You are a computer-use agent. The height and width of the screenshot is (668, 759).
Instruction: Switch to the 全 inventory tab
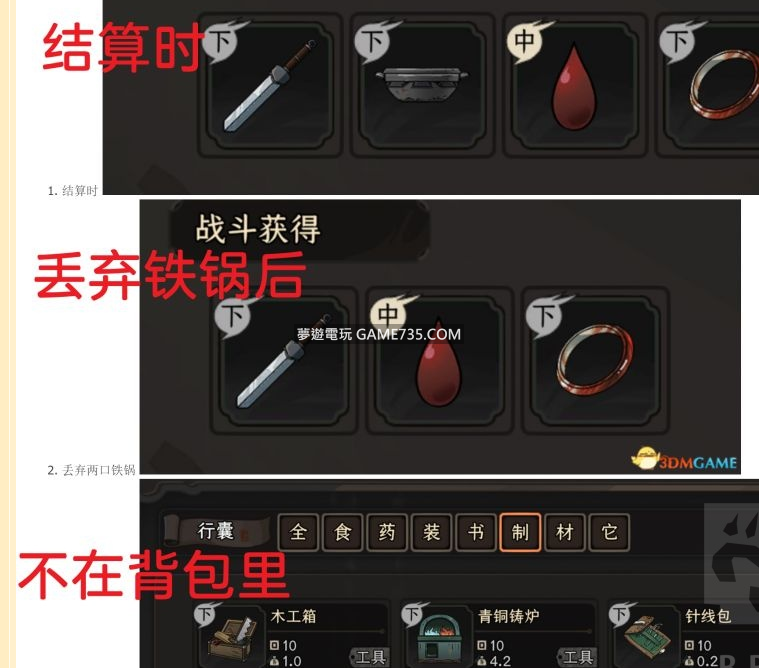pyautogui.click(x=298, y=532)
